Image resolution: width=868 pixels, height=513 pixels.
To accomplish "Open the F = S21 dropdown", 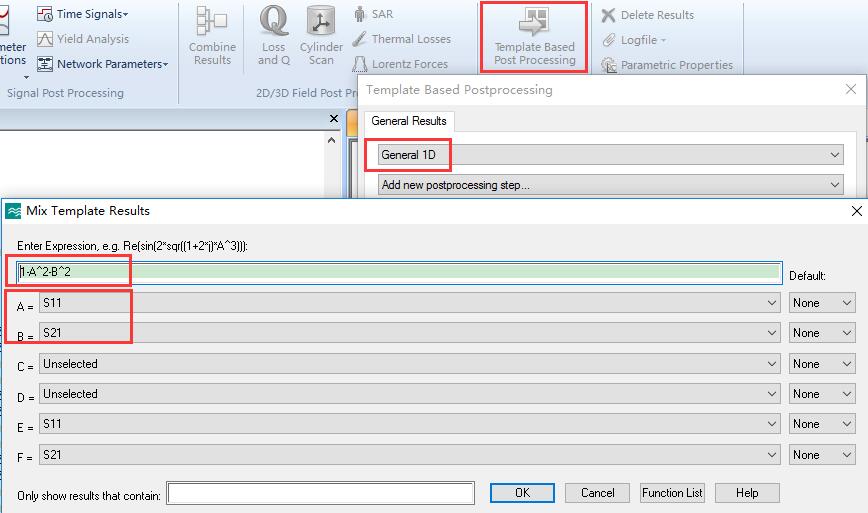I will coord(410,454).
